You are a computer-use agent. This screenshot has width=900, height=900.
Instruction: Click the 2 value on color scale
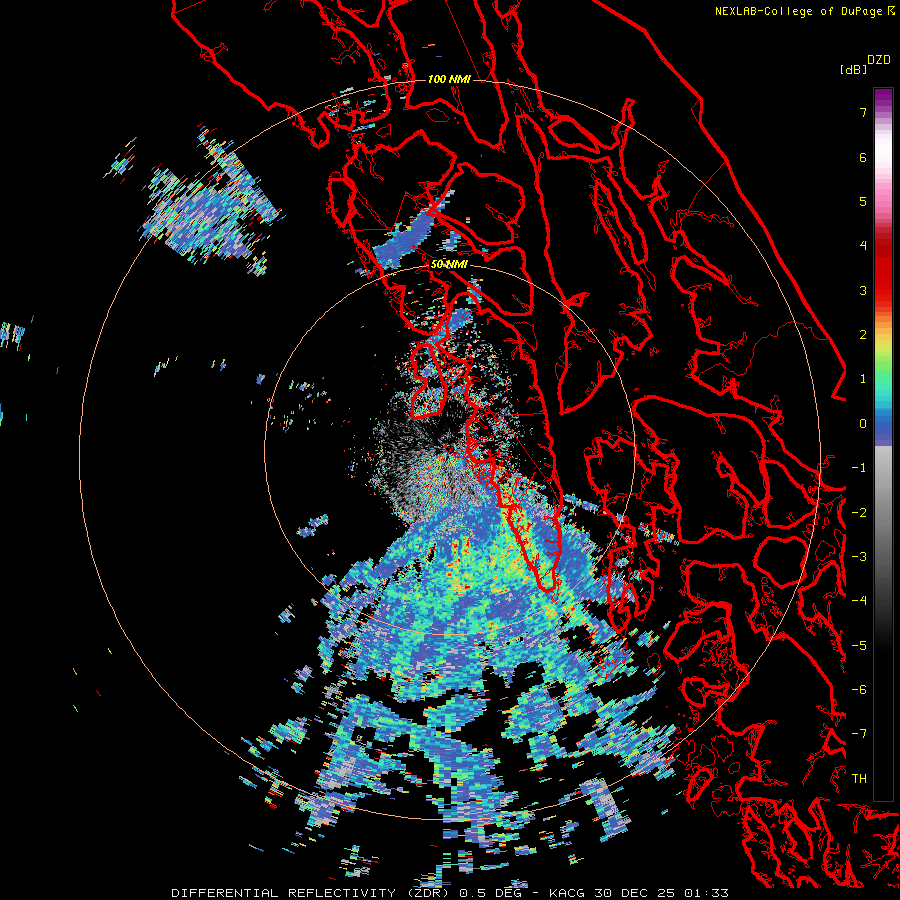(x=863, y=335)
